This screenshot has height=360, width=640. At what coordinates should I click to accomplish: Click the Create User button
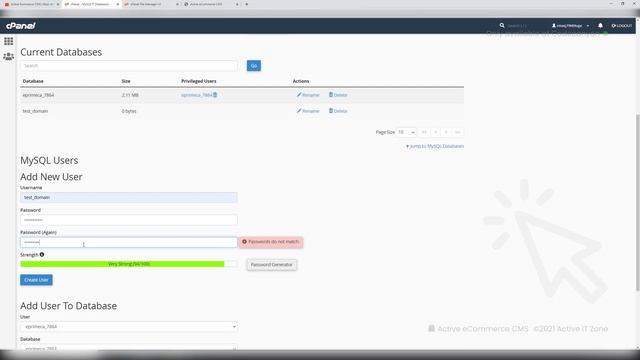(36, 280)
